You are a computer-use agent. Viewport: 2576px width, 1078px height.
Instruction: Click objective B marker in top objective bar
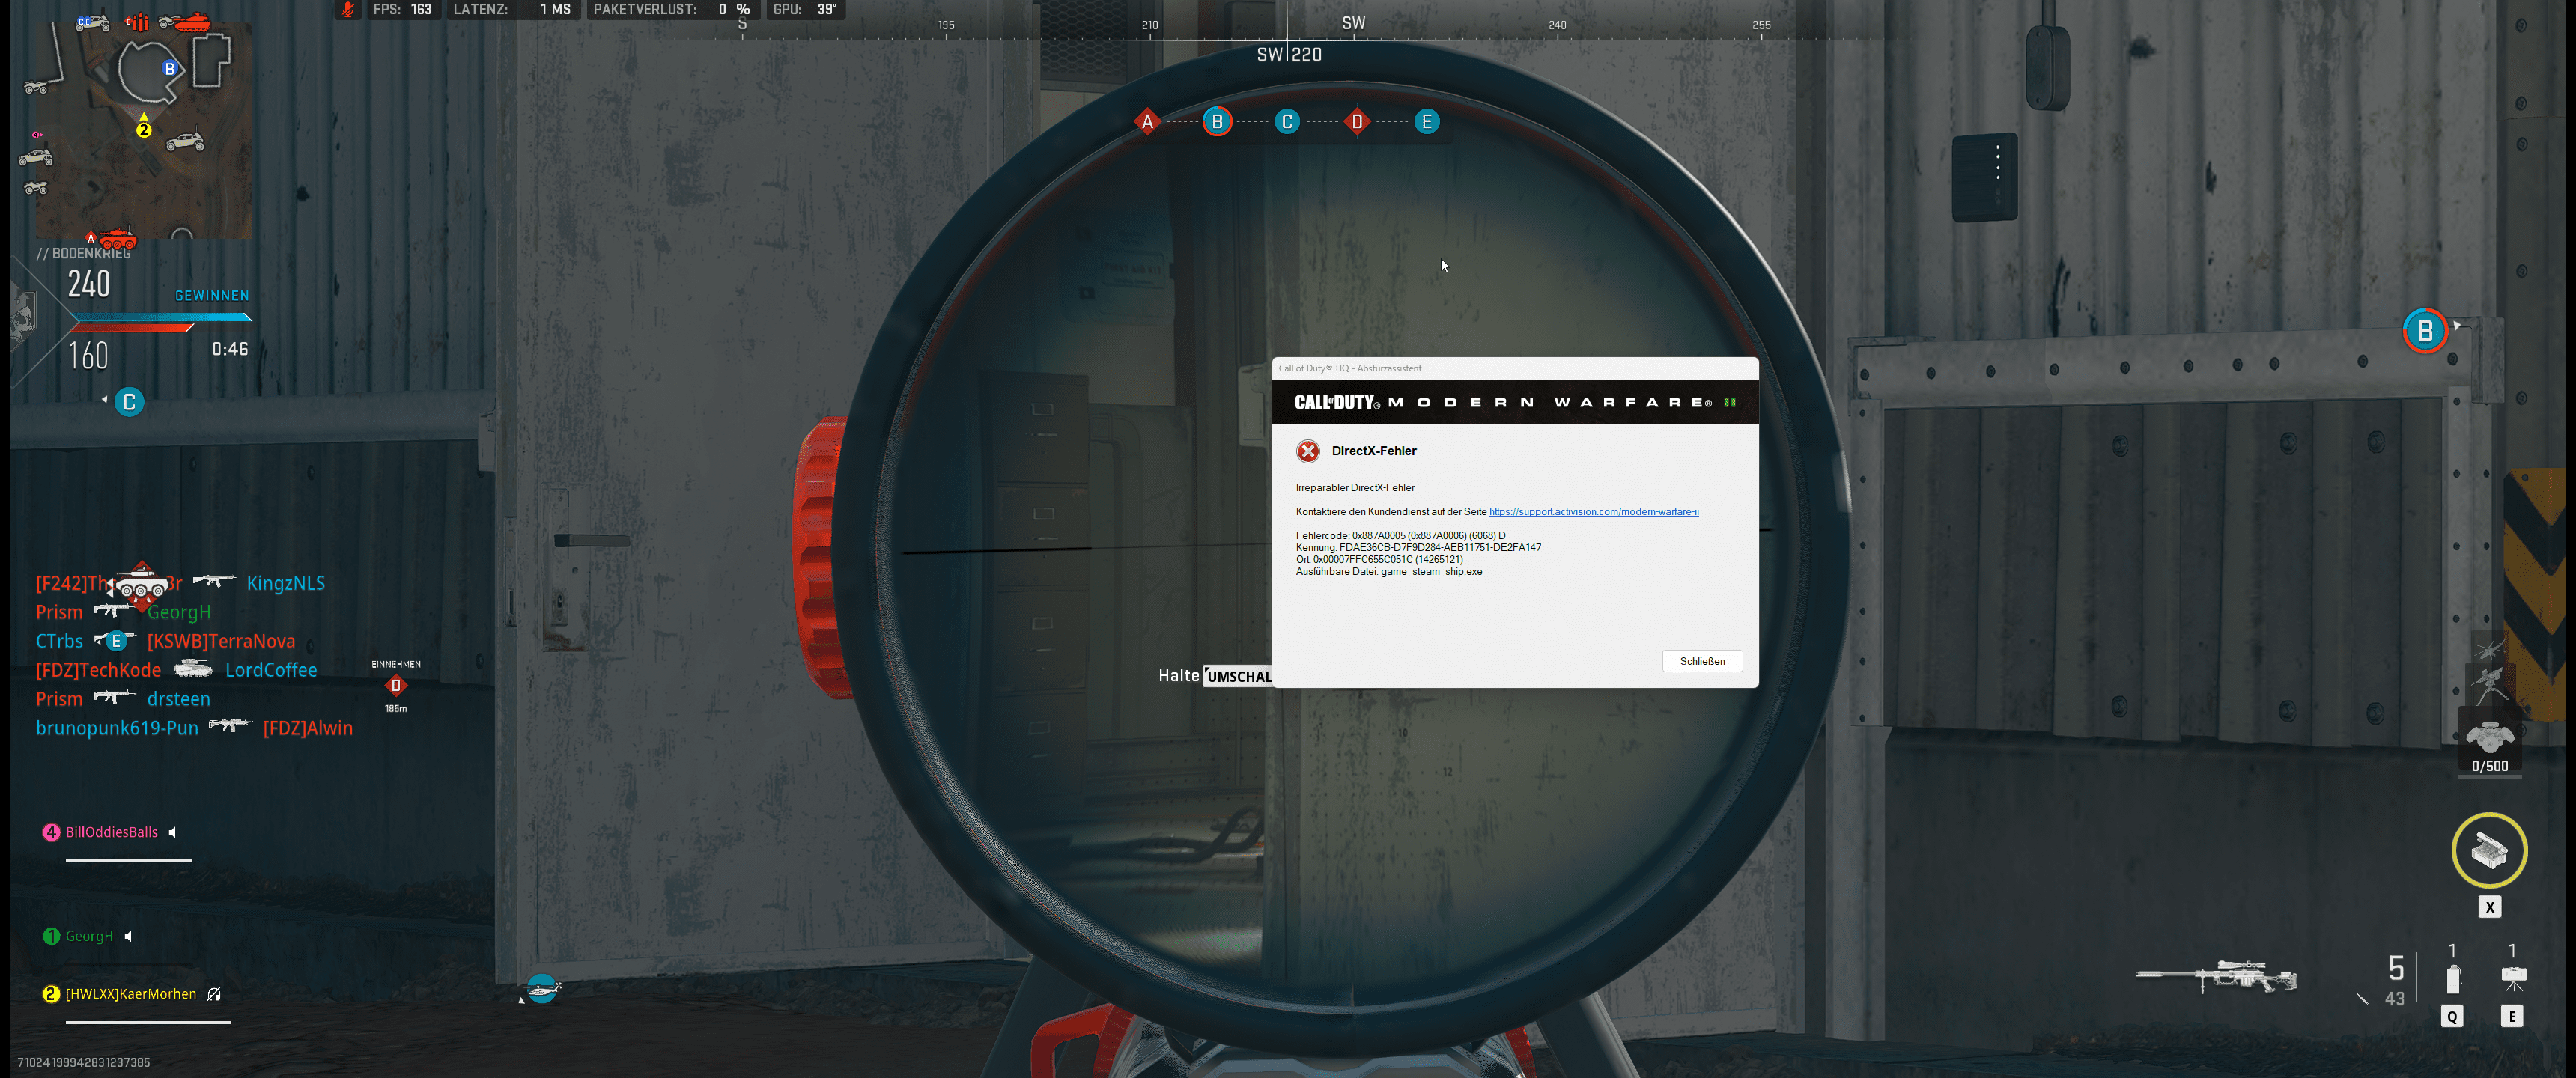(1217, 122)
